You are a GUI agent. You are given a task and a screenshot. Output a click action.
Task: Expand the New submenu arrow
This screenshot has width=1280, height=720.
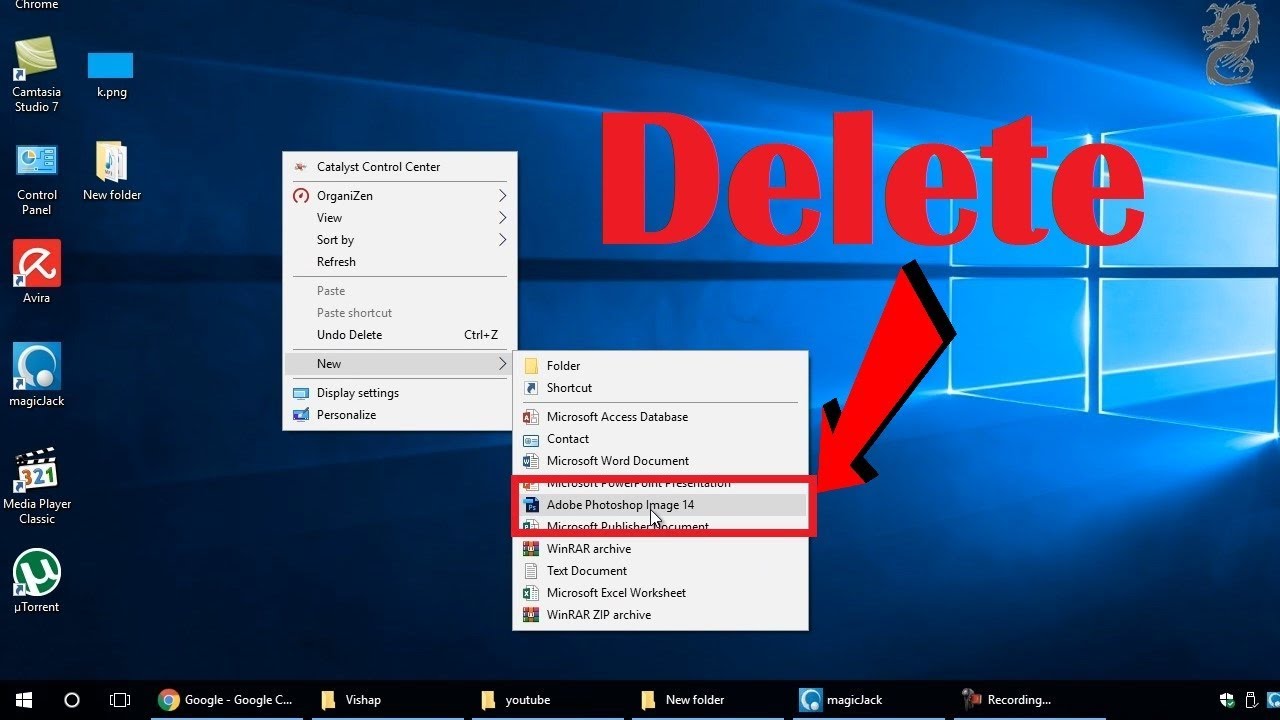(503, 364)
